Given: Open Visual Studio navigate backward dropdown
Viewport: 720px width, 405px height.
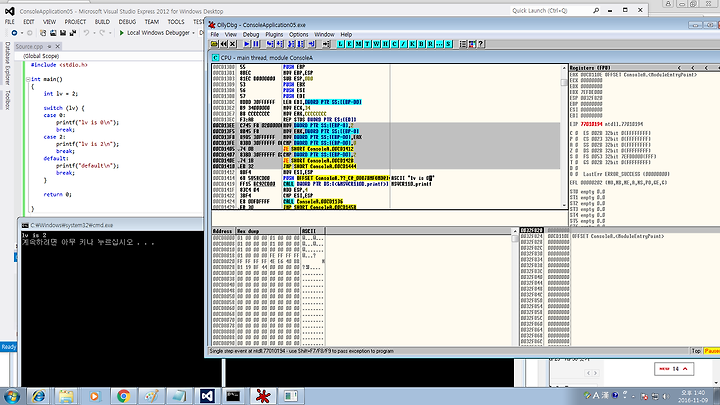Looking at the screenshot, I should point(22,33).
